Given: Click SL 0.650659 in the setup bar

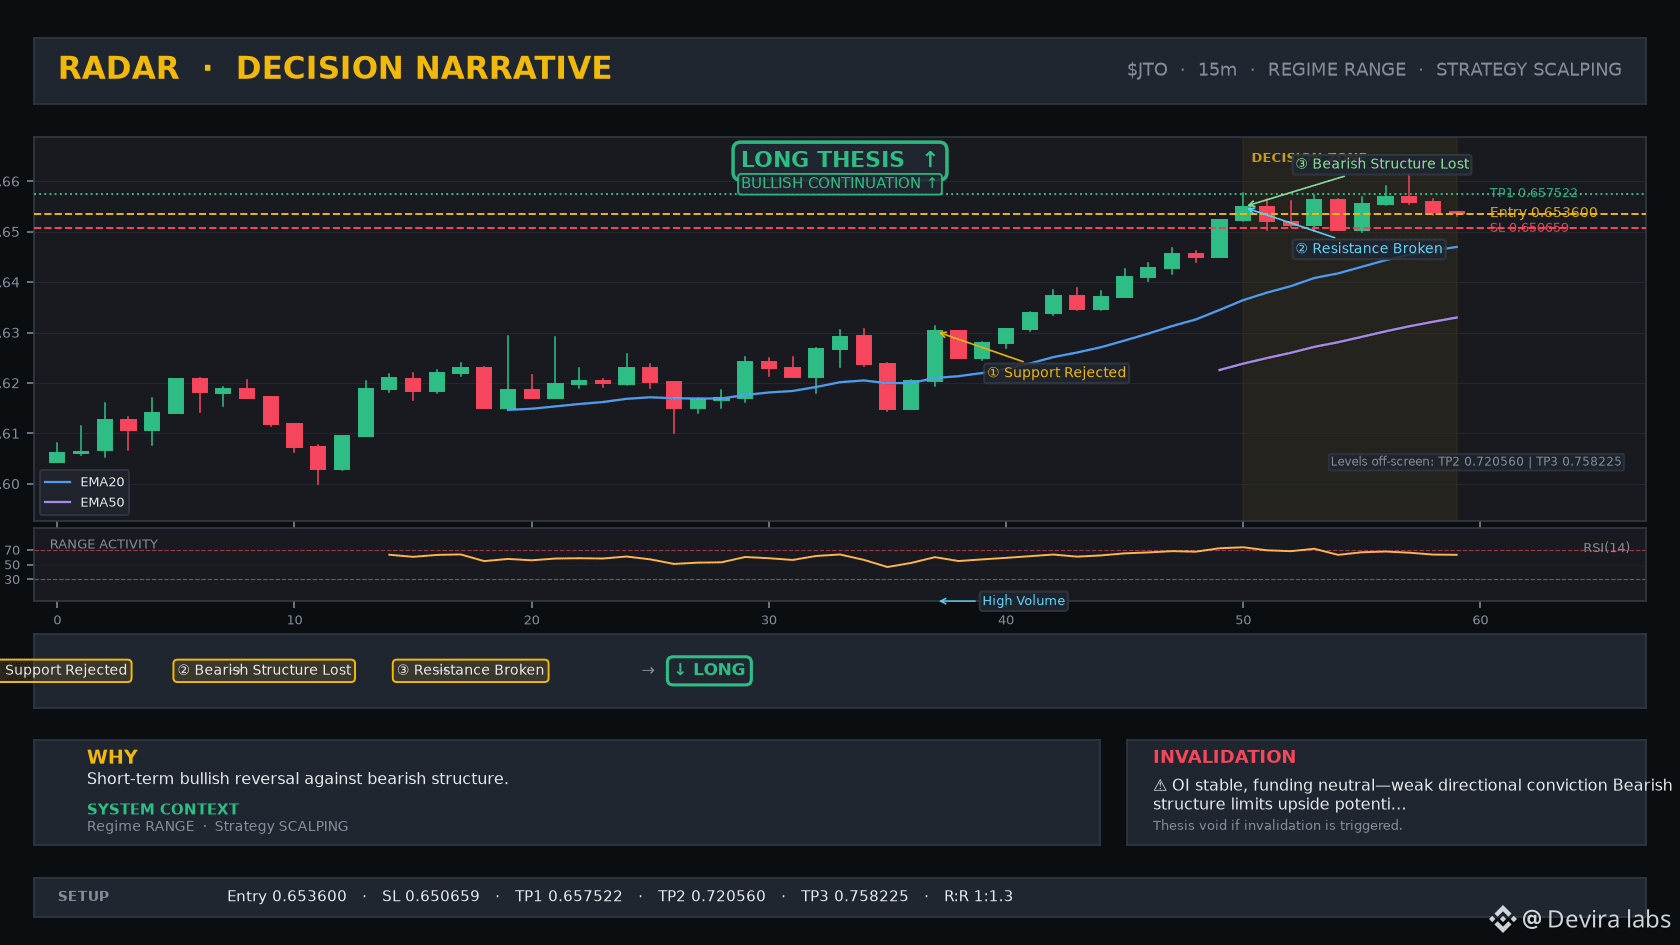Looking at the screenshot, I should [x=430, y=897].
